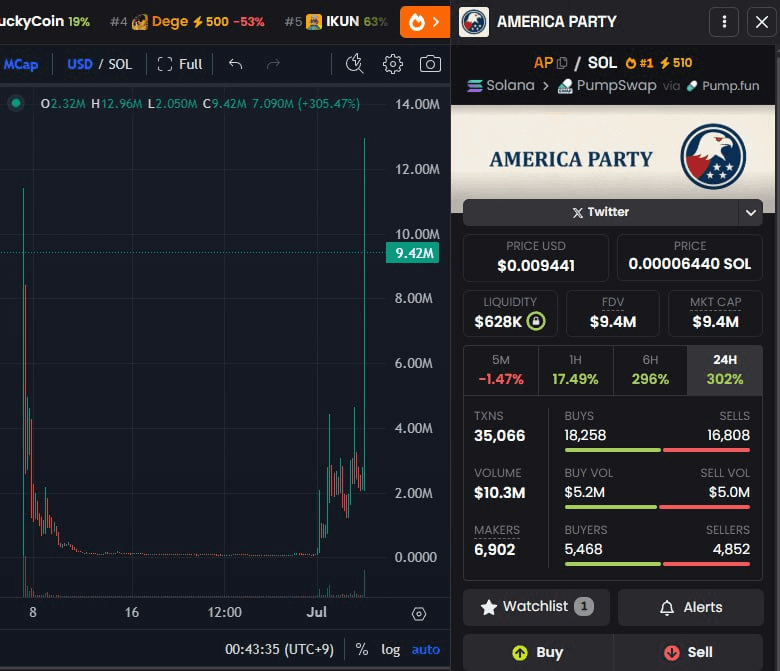The image size is (780, 671).
Task: Toggle auto scale on chart
Action: coord(425,649)
